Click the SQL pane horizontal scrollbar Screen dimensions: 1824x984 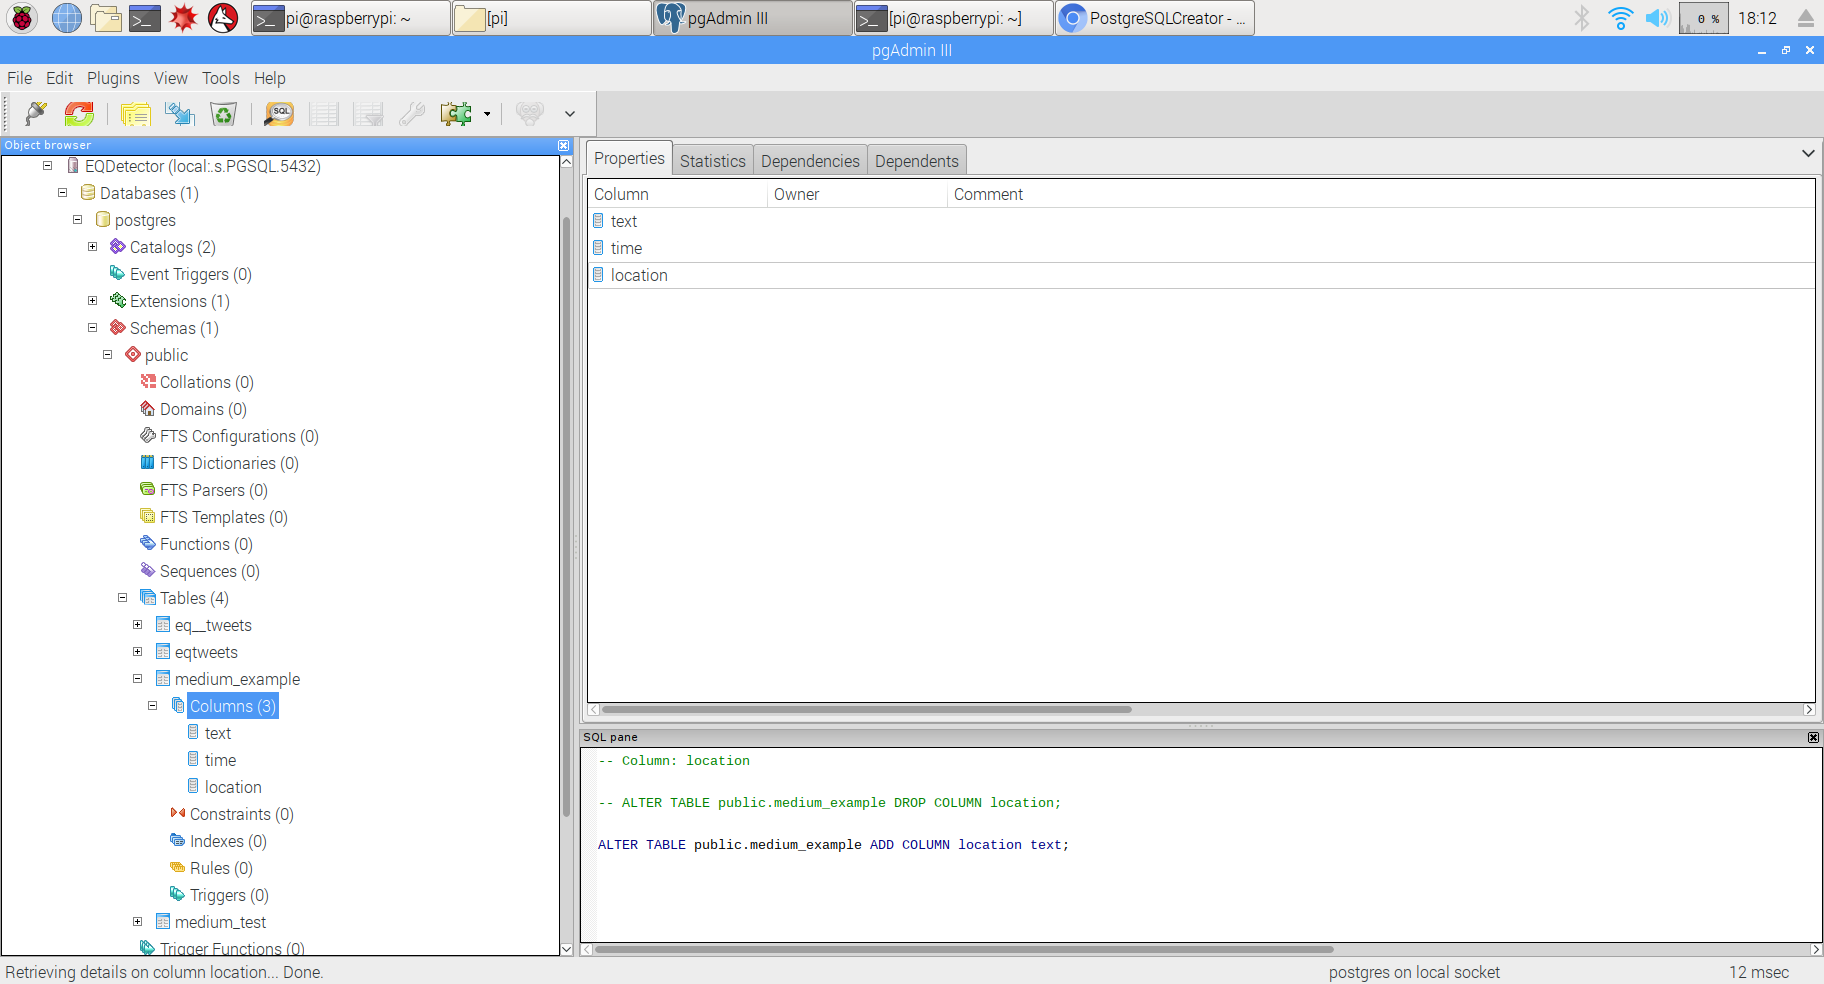click(963, 949)
